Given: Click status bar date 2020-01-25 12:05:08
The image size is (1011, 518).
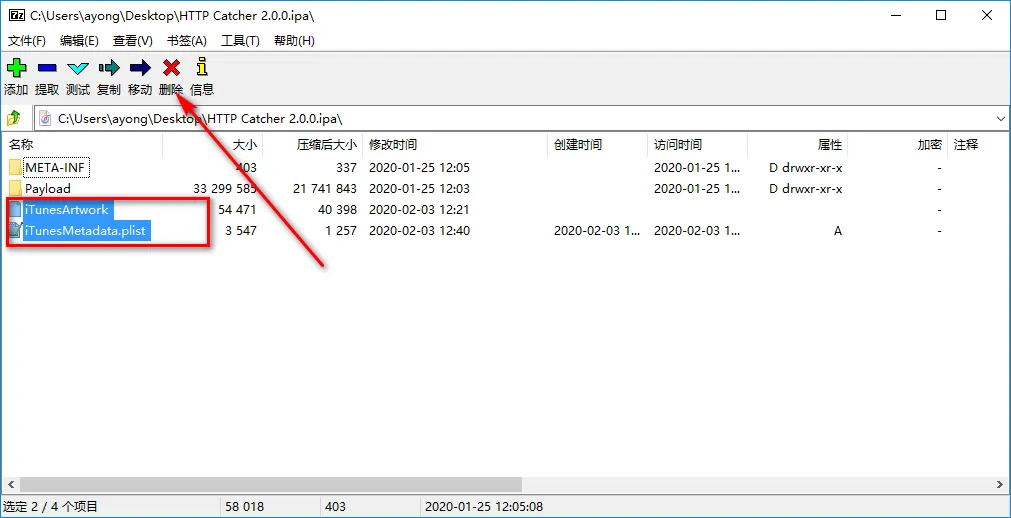Looking at the screenshot, I should coord(484,507).
